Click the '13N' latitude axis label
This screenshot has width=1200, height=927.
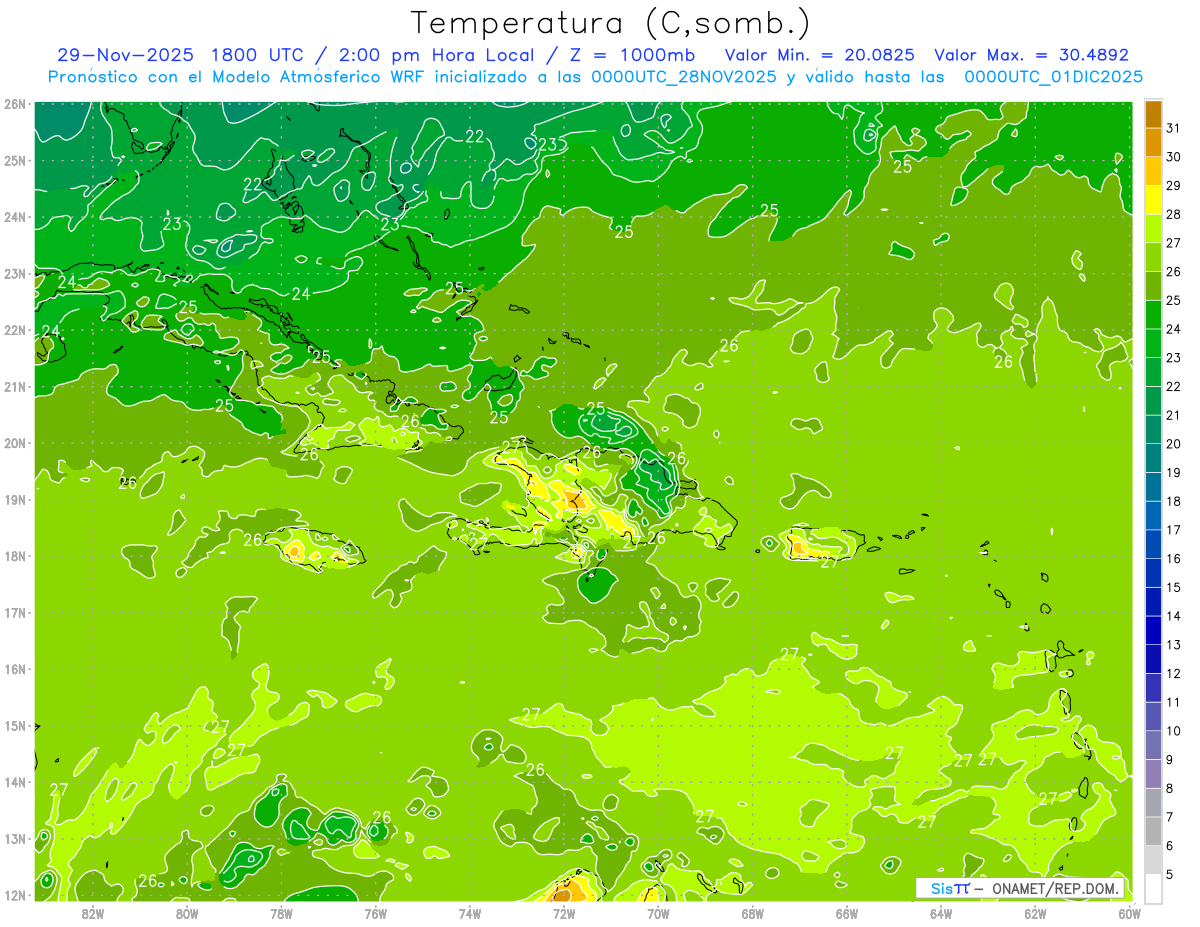[x=15, y=838]
